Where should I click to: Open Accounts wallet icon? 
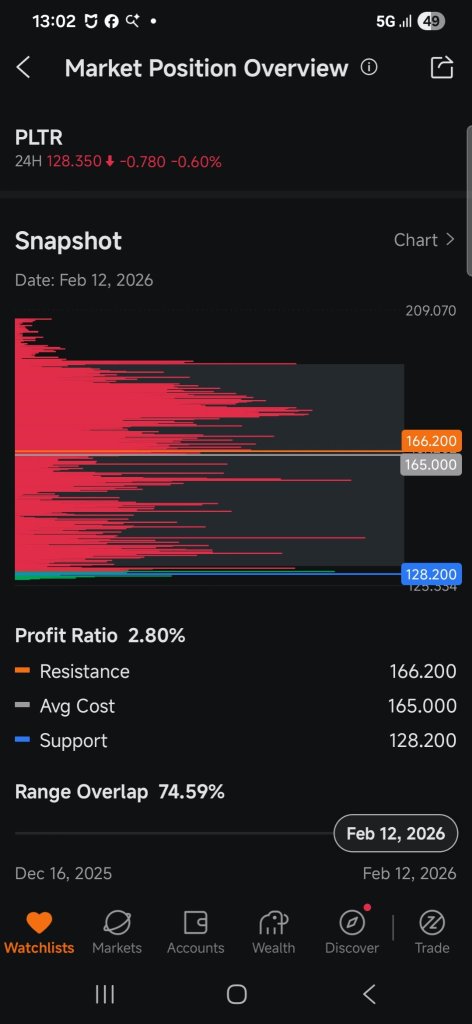pos(195,923)
